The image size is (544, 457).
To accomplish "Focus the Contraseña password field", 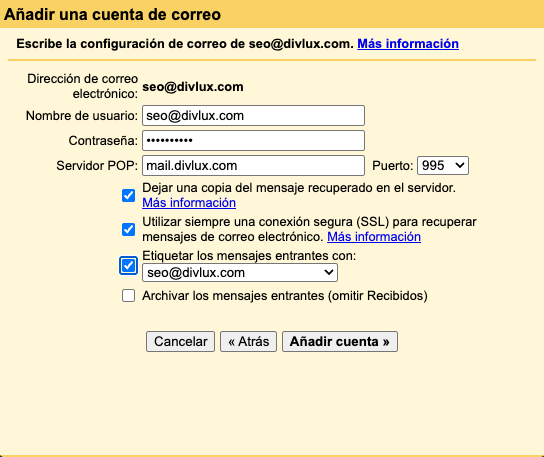I will pos(253,141).
